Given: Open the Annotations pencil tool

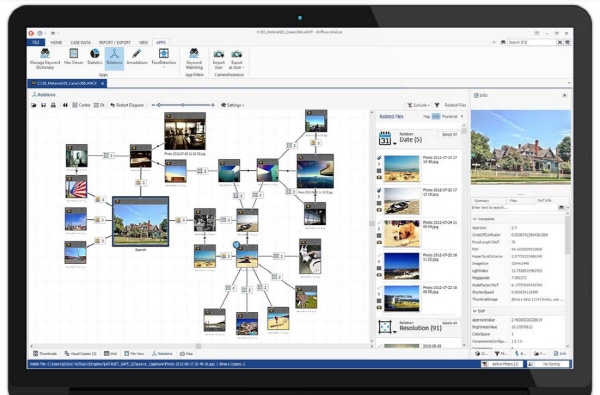Looking at the screenshot, I should click(137, 56).
